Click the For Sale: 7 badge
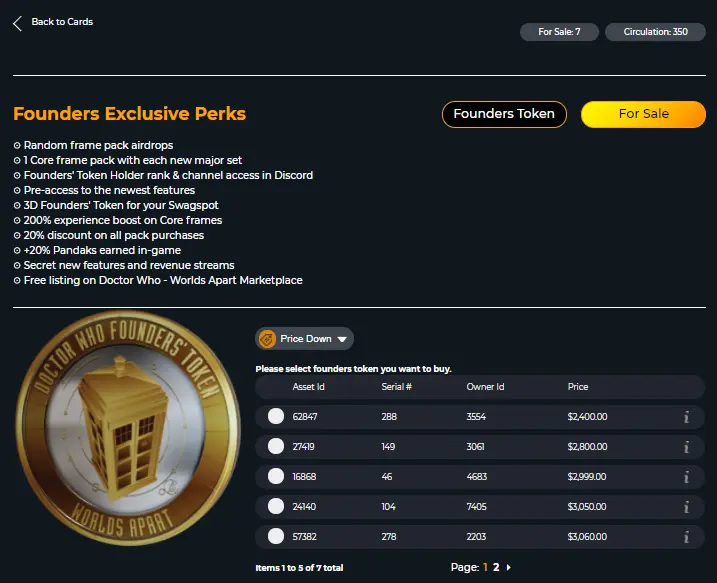Screen dimensions: 717x583 pos(559,32)
